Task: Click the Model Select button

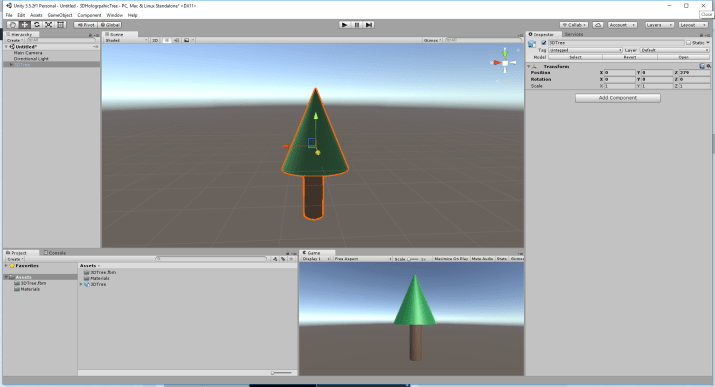Action: [x=575, y=57]
